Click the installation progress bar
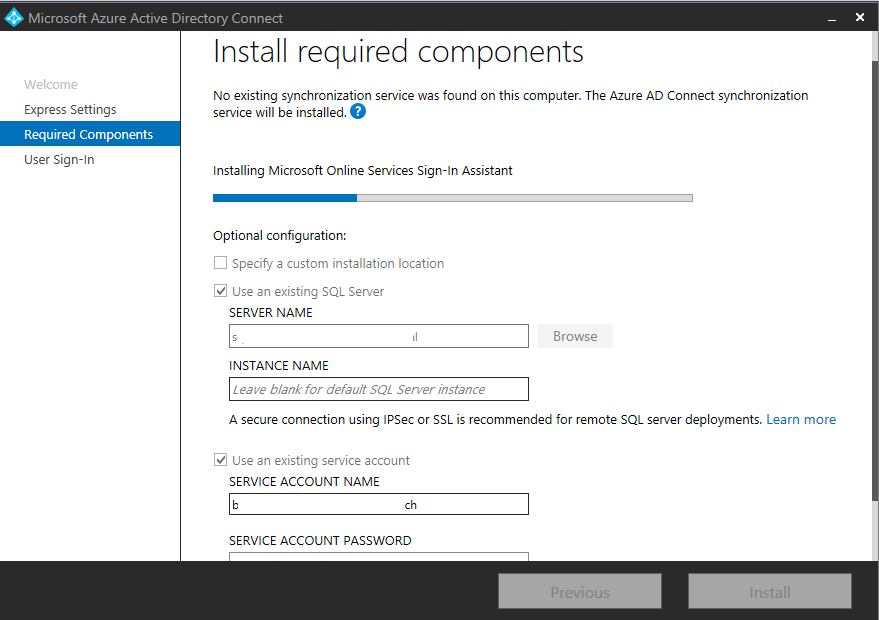Image resolution: width=879 pixels, height=620 pixels. 452,198
